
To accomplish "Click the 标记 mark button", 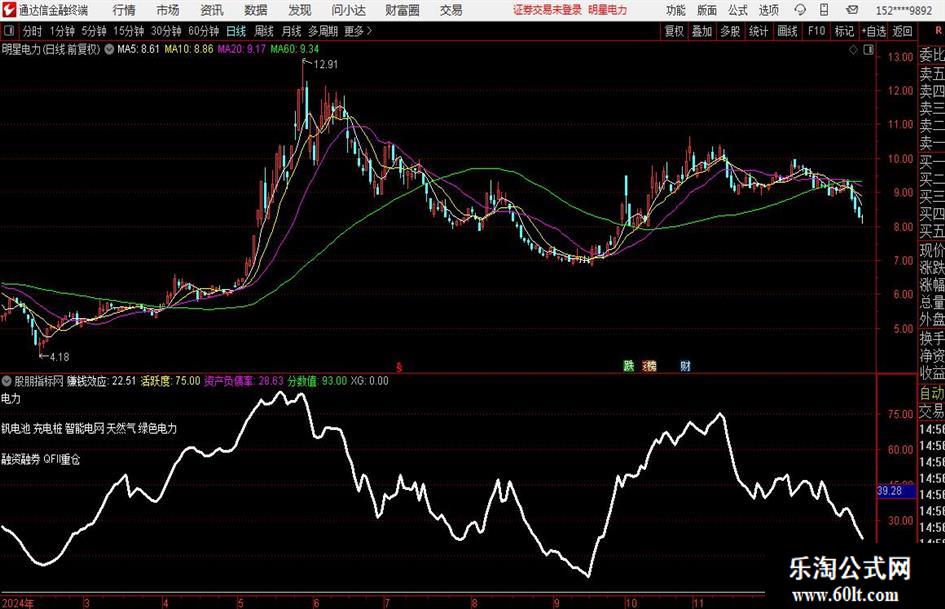I will (x=844, y=31).
